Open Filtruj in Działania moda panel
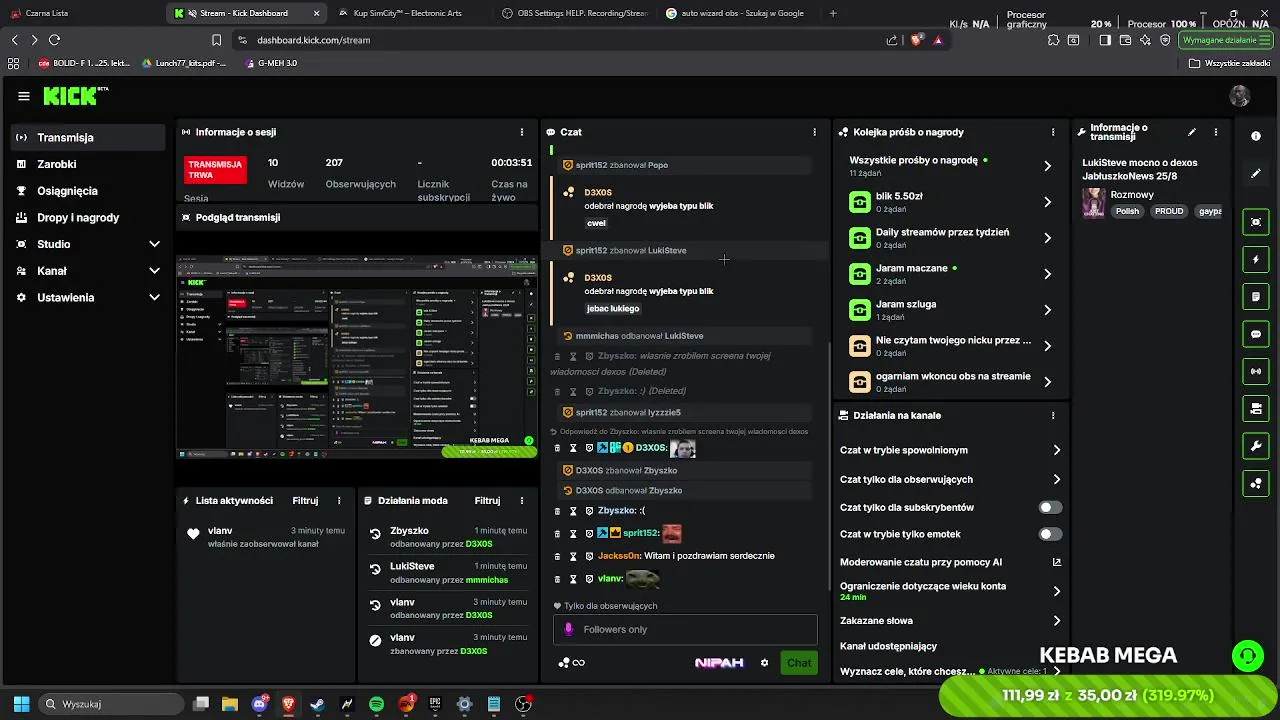1280x720 pixels. (487, 500)
